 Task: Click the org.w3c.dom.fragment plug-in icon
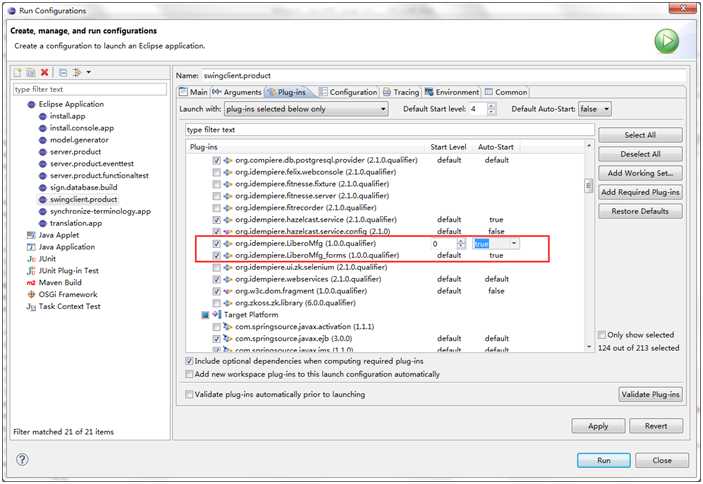tap(228, 291)
